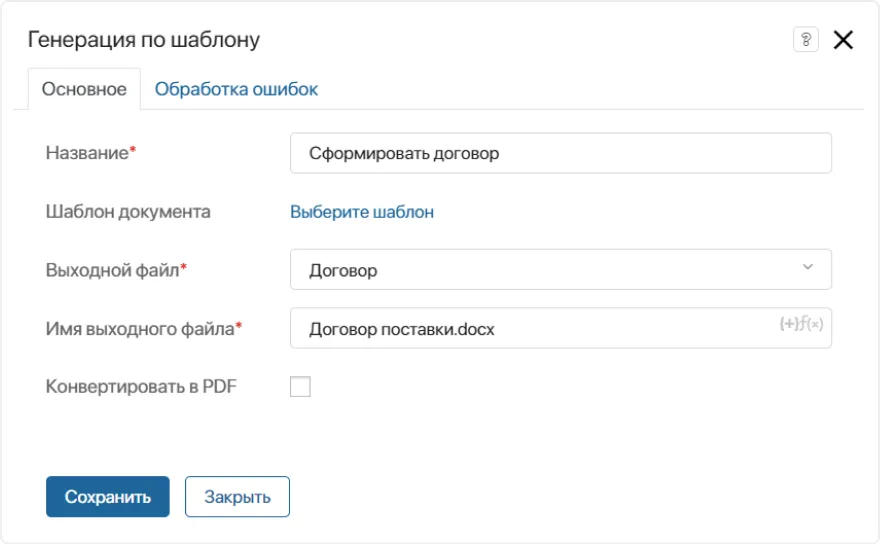The height and width of the screenshot is (544, 880).
Task: Click the Договор поставки.docx filename field
Action: pyautogui.click(x=530, y=329)
